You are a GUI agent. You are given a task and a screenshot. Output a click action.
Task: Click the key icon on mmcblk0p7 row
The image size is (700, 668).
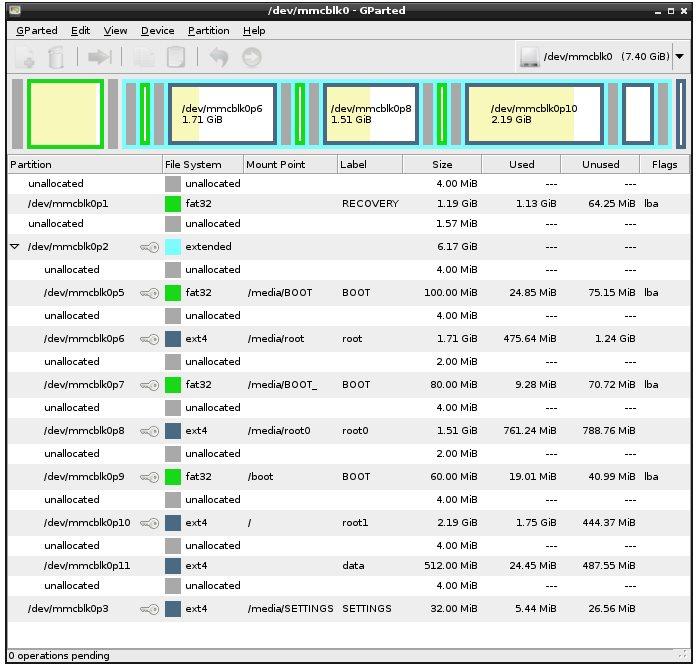point(150,385)
